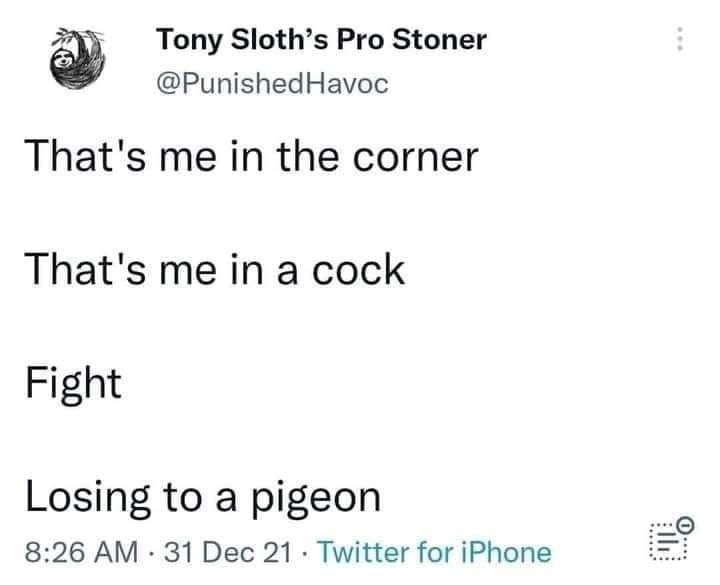Click the line "That's me in the corner"
The width and height of the screenshot is (720, 585).
point(252,157)
